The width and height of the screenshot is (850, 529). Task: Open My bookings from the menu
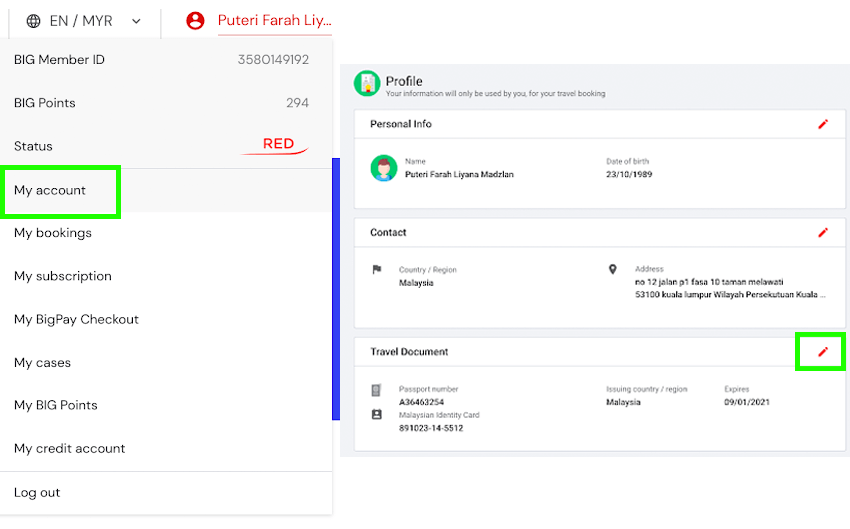(53, 233)
